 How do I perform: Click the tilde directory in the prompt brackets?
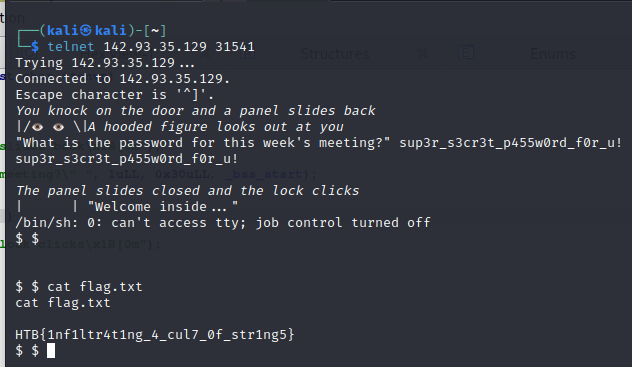[154, 31]
